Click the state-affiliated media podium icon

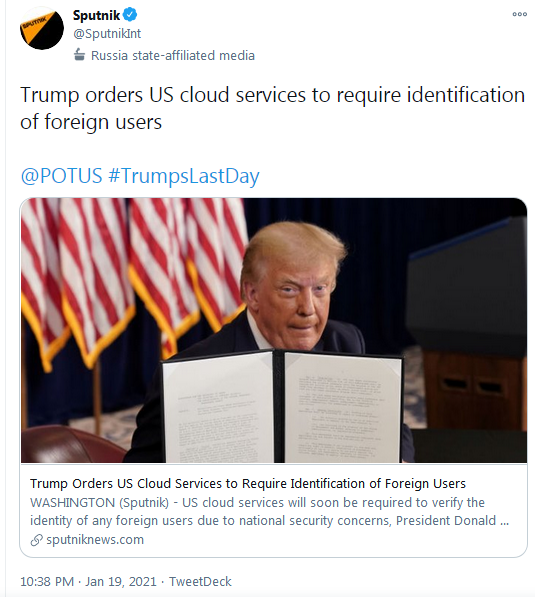point(79,55)
